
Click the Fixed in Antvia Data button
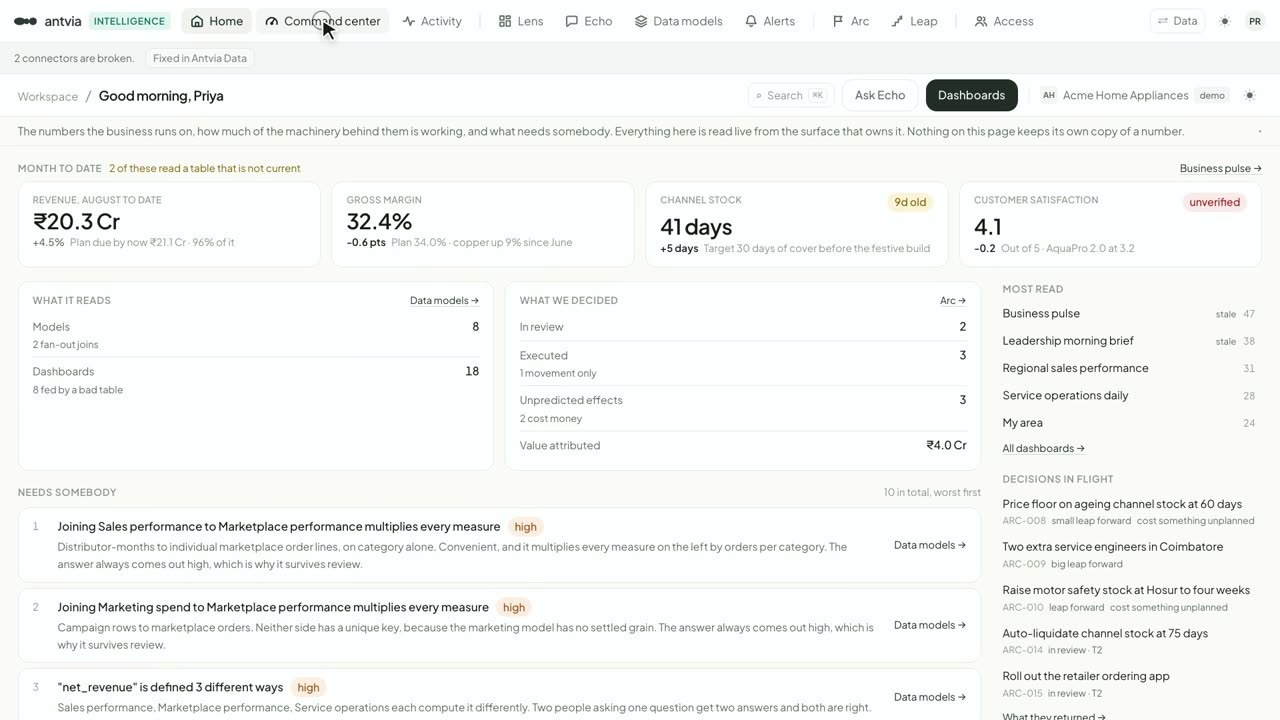tap(200, 58)
